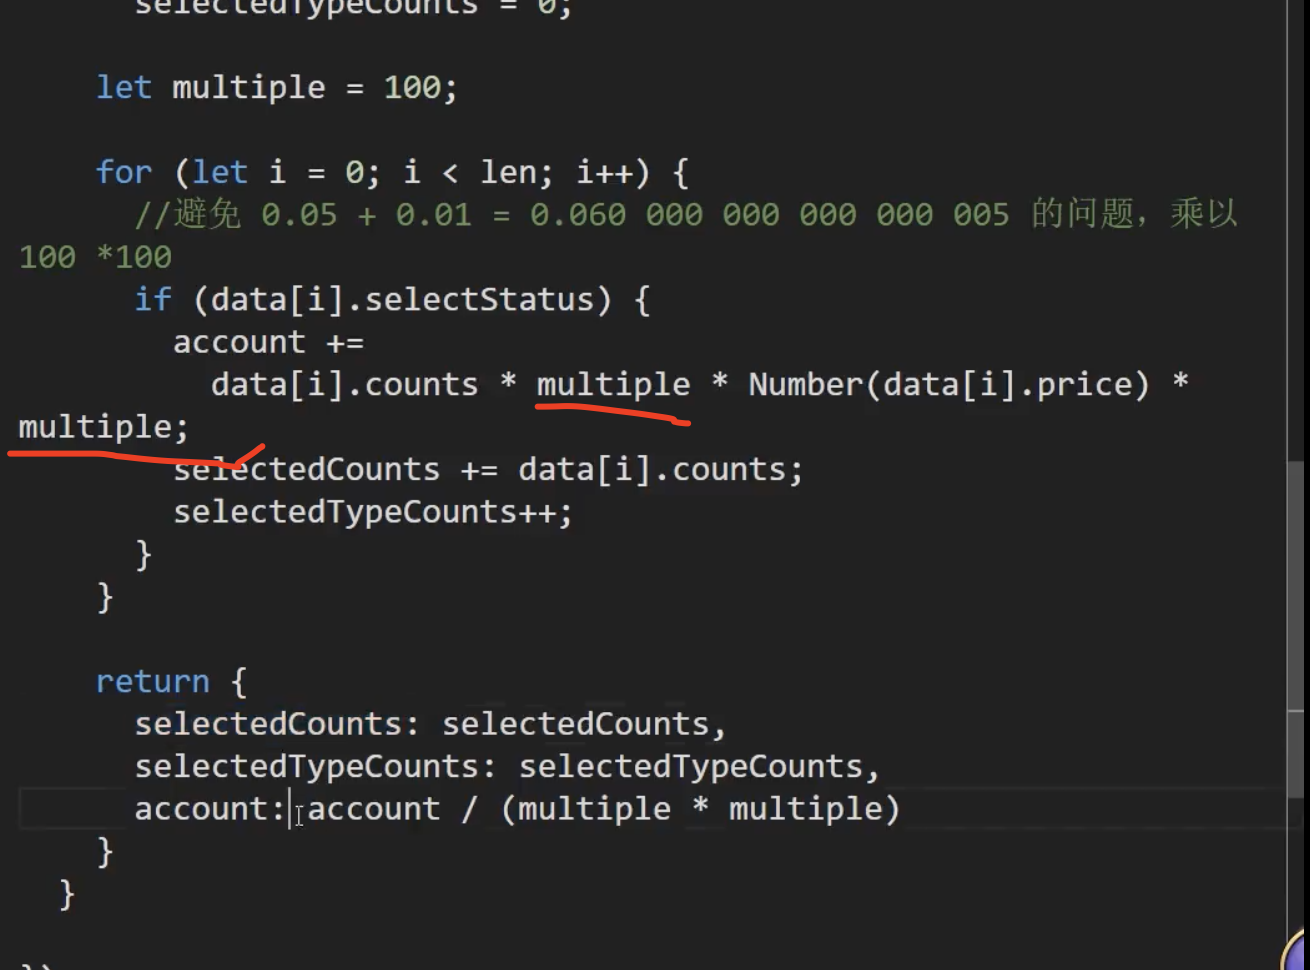Click the wrapped comment text "100 *100"
The width and height of the screenshot is (1310, 970).
96,257
